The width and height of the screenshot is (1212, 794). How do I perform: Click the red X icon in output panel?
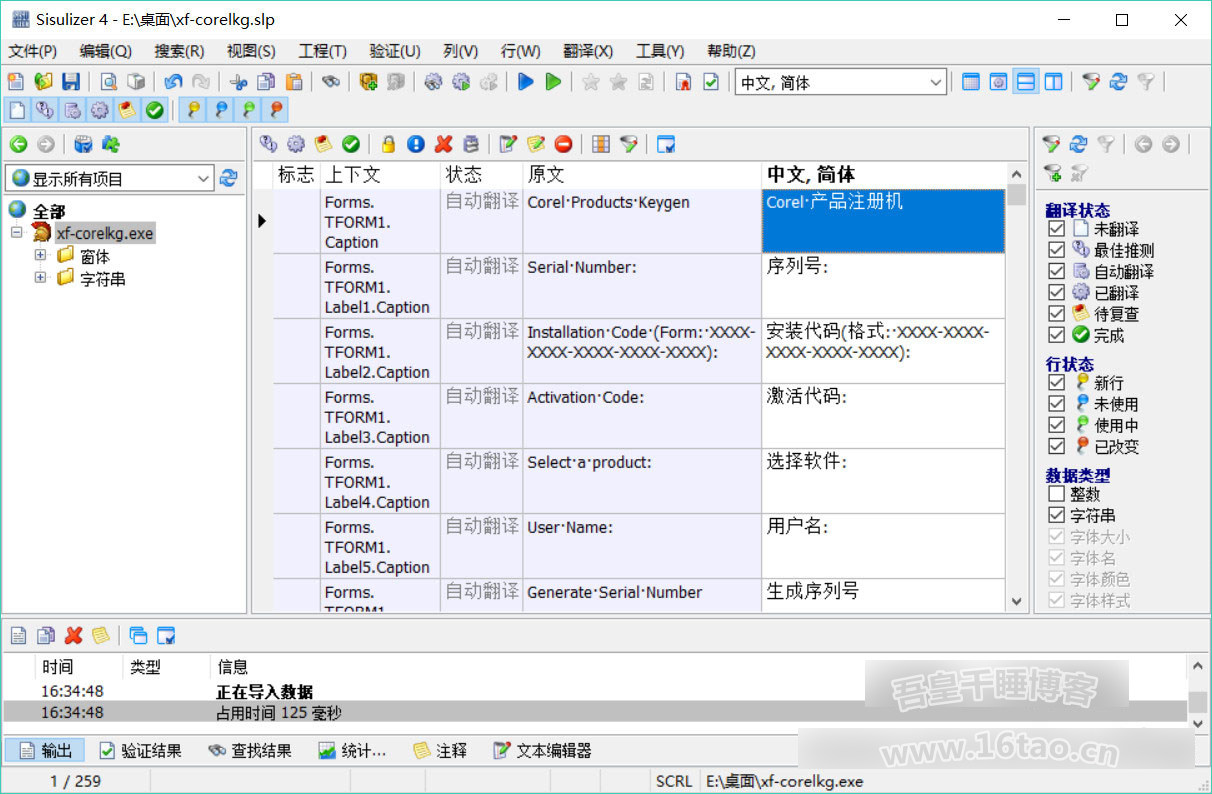(x=73, y=635)
